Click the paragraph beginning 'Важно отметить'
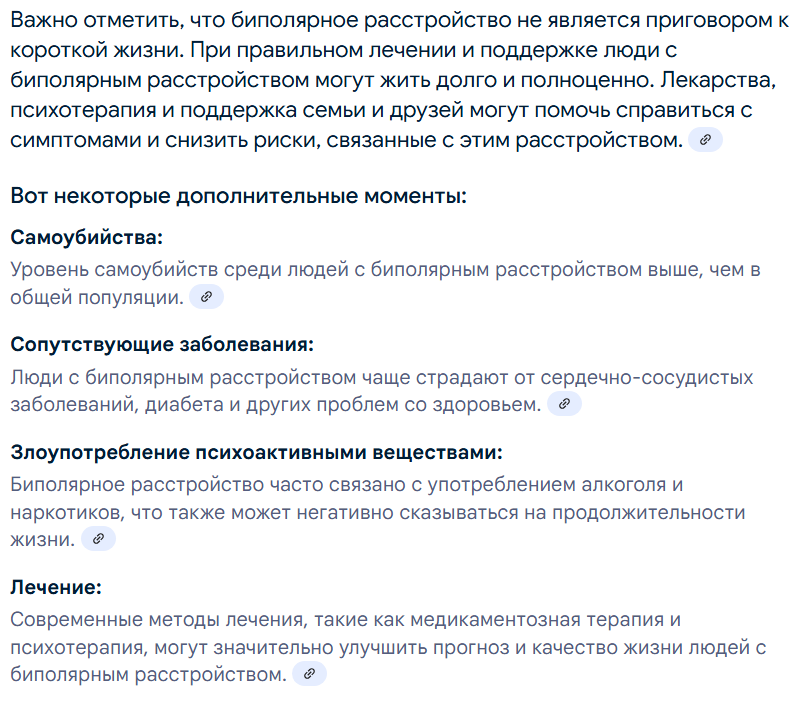 (399, 80)
